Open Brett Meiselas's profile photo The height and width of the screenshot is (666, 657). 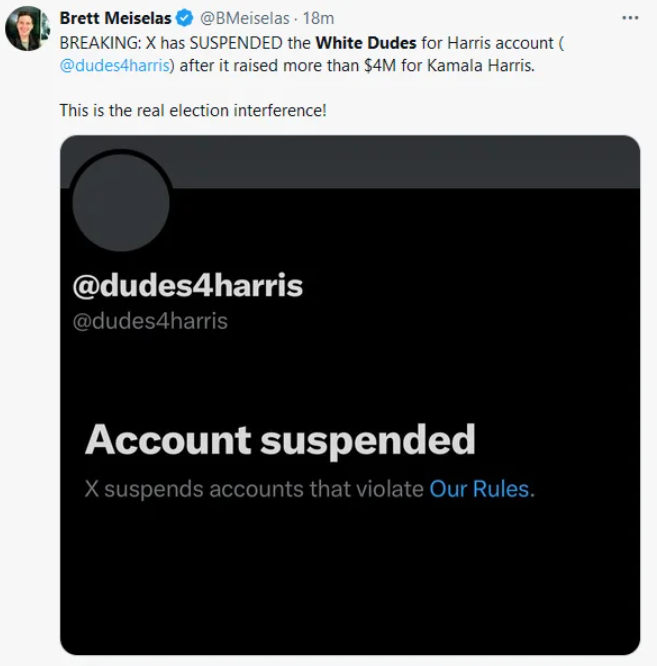click(x=27, y=28)
